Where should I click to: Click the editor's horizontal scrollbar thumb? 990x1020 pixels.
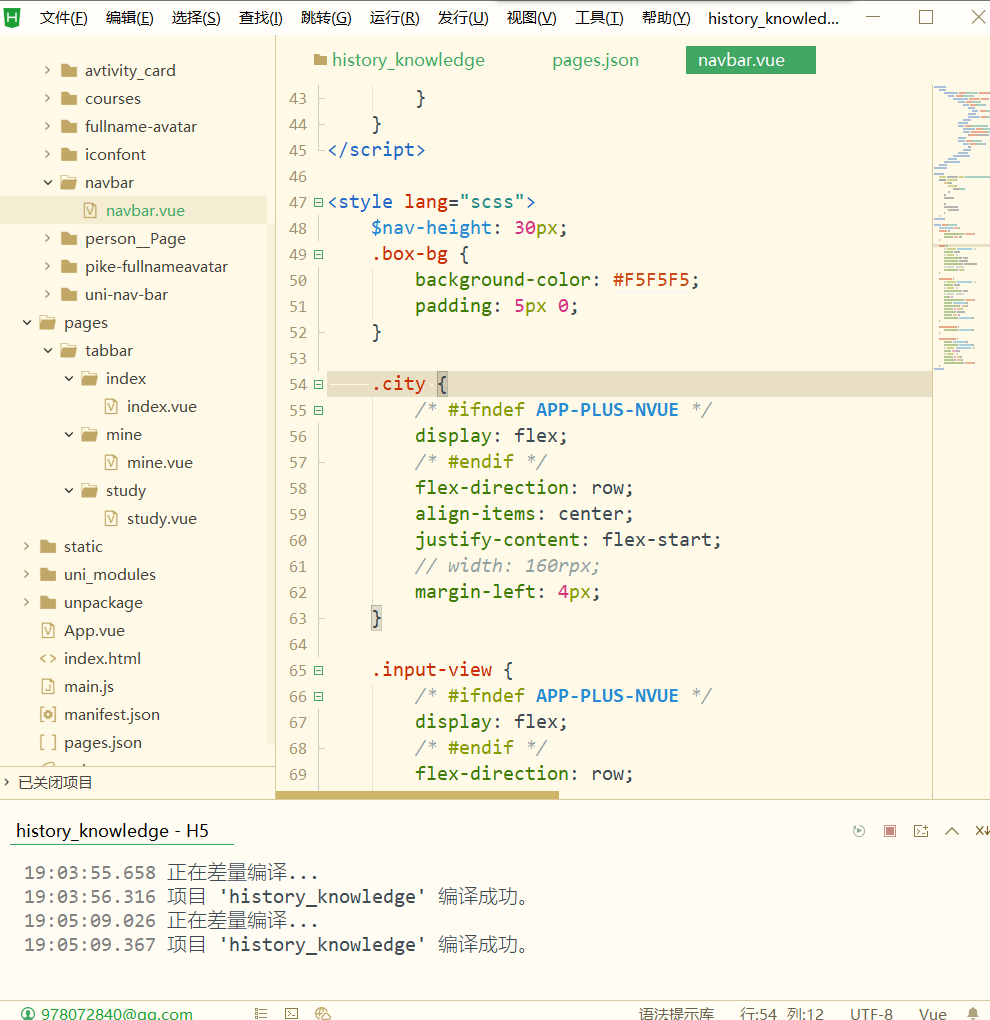(417, 795)
